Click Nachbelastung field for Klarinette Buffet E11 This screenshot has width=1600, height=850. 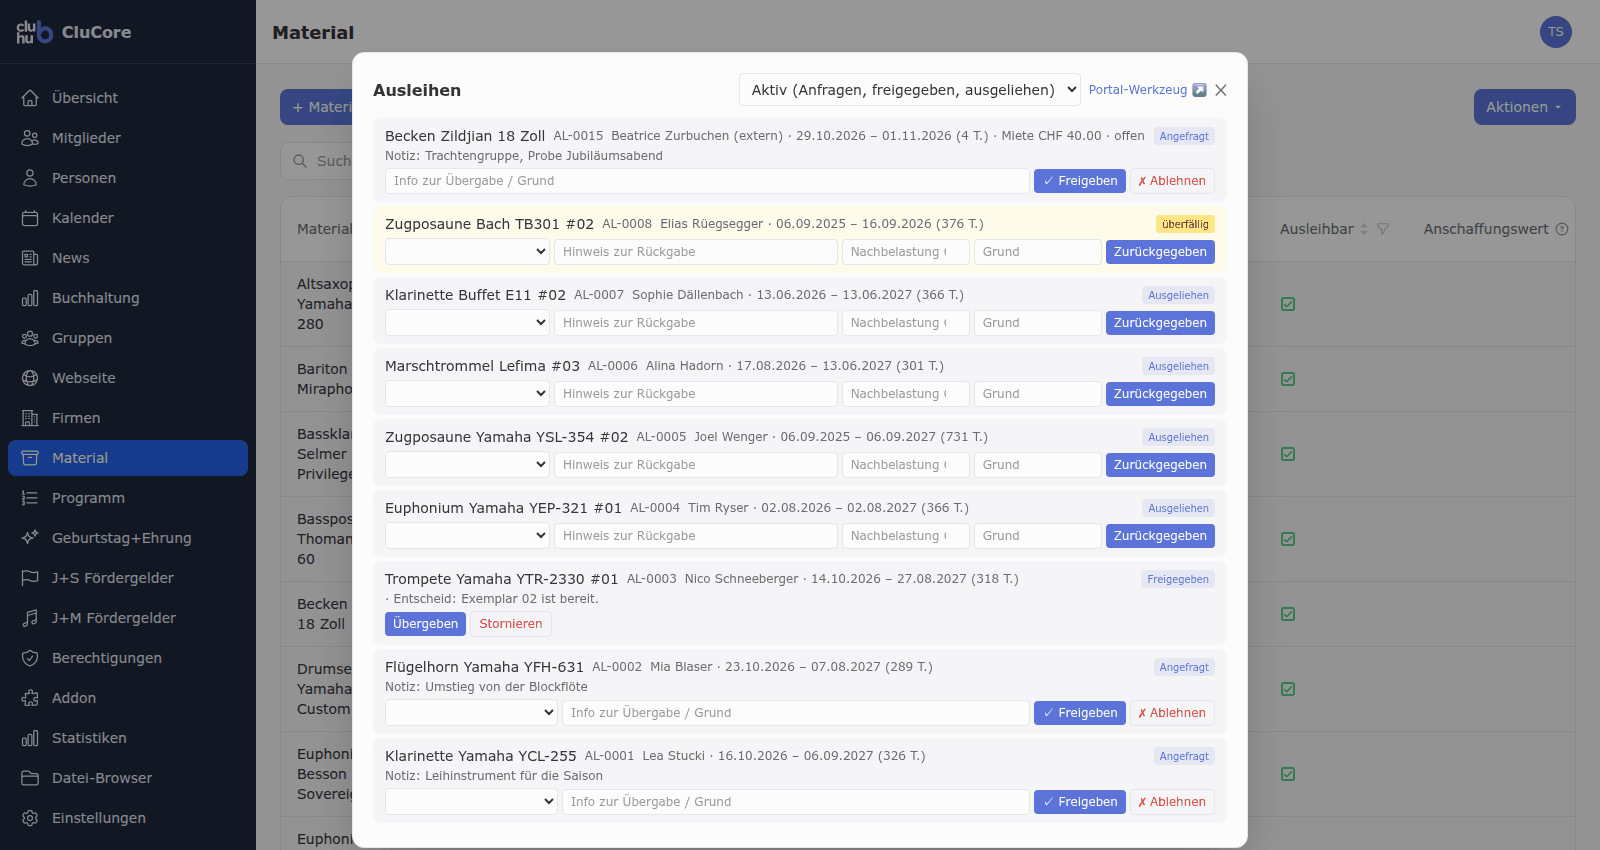[906, 323]
